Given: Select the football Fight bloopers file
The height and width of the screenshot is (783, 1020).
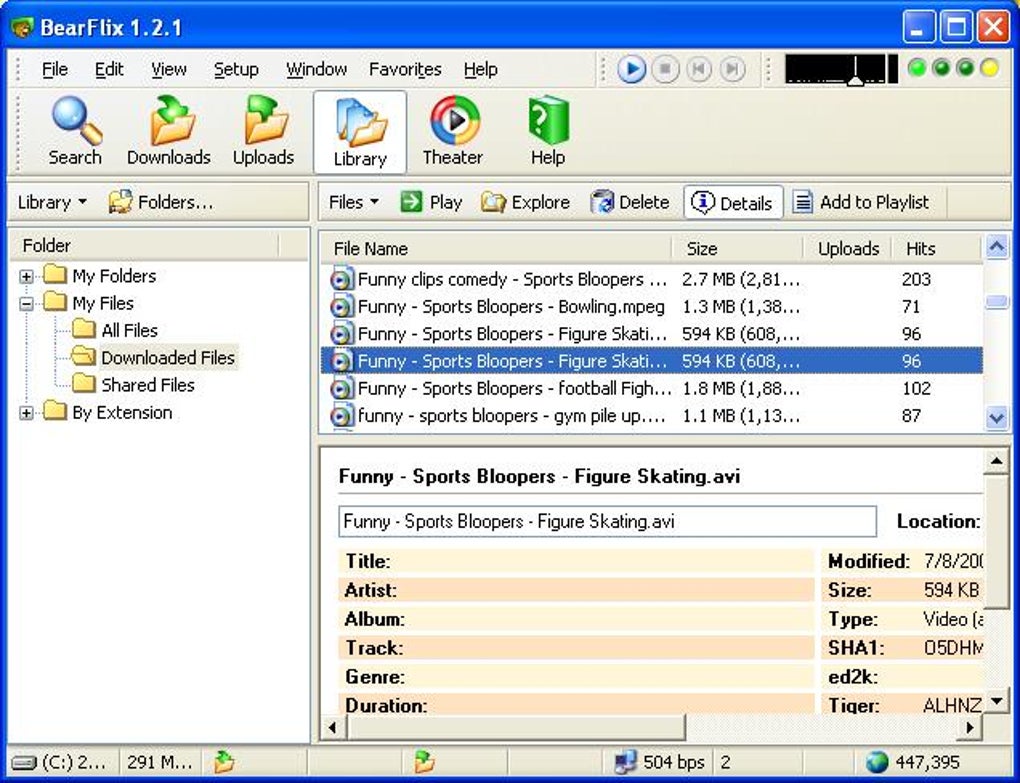Looking at the screenshot, I should point(651,389).
